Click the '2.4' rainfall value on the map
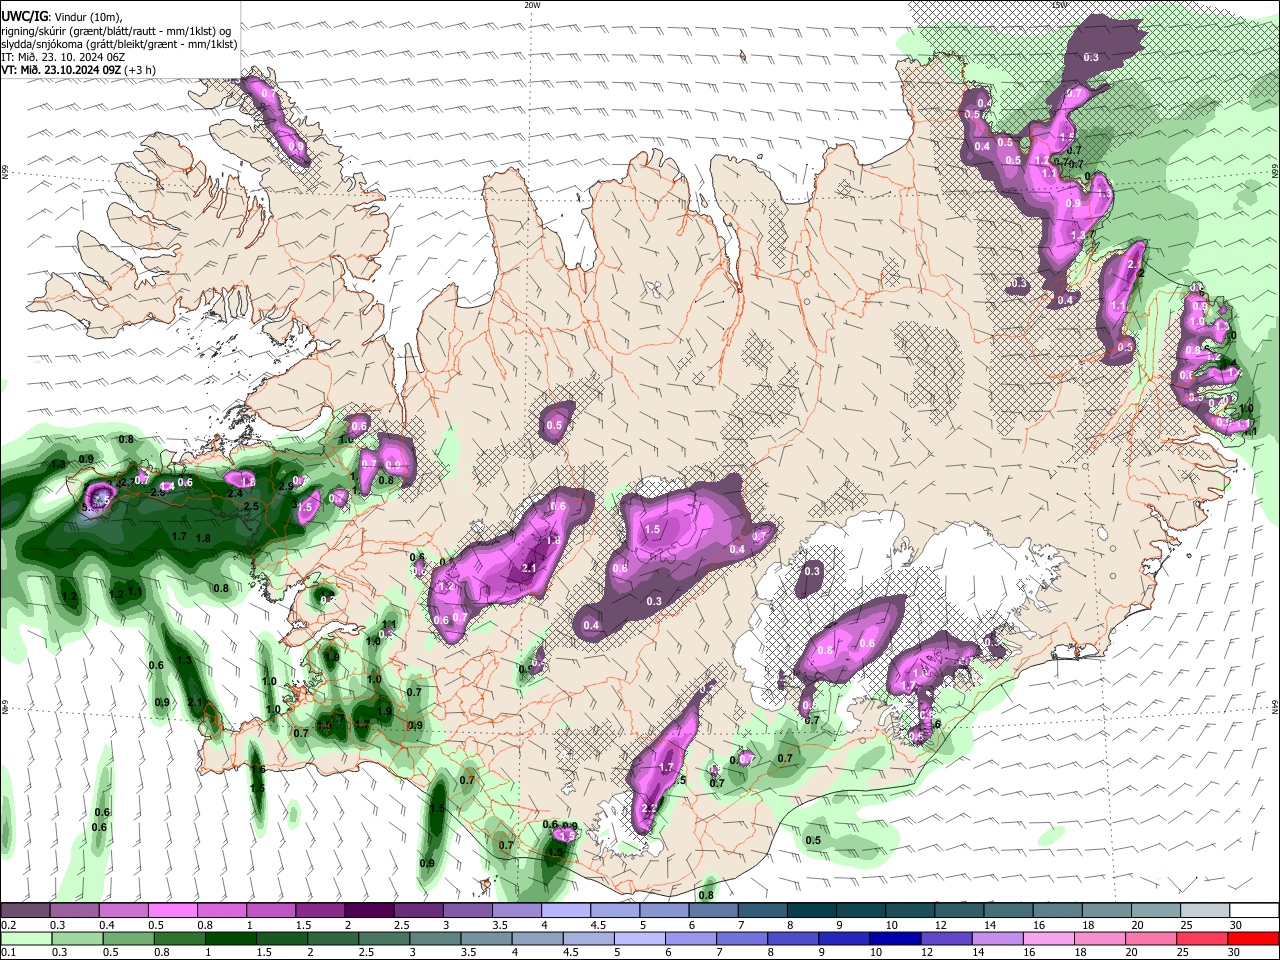This screenshot has height=960, width=1280. (x=235, y=493)
